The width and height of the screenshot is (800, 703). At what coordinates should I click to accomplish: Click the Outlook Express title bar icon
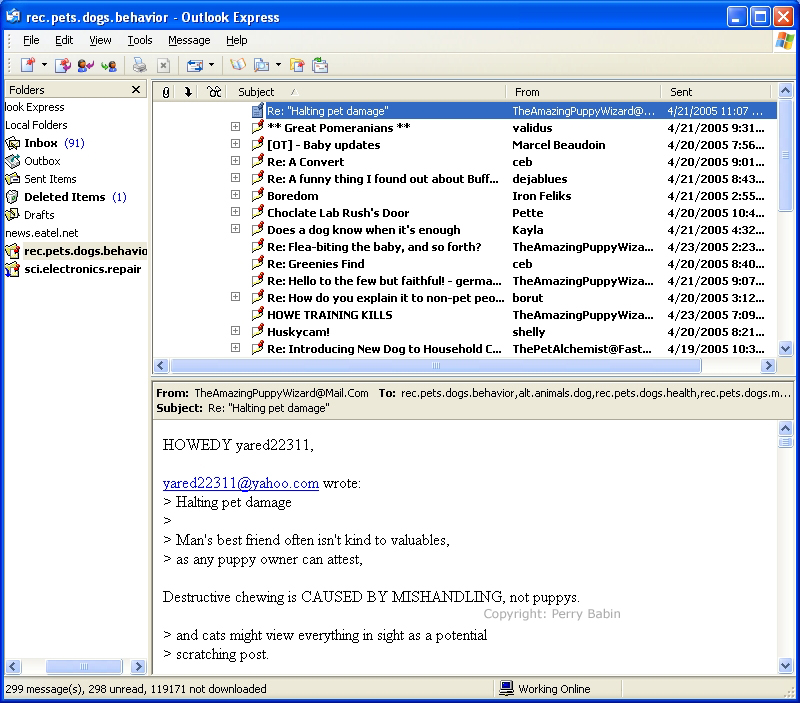pyautogui.click(x=13, y=17)
